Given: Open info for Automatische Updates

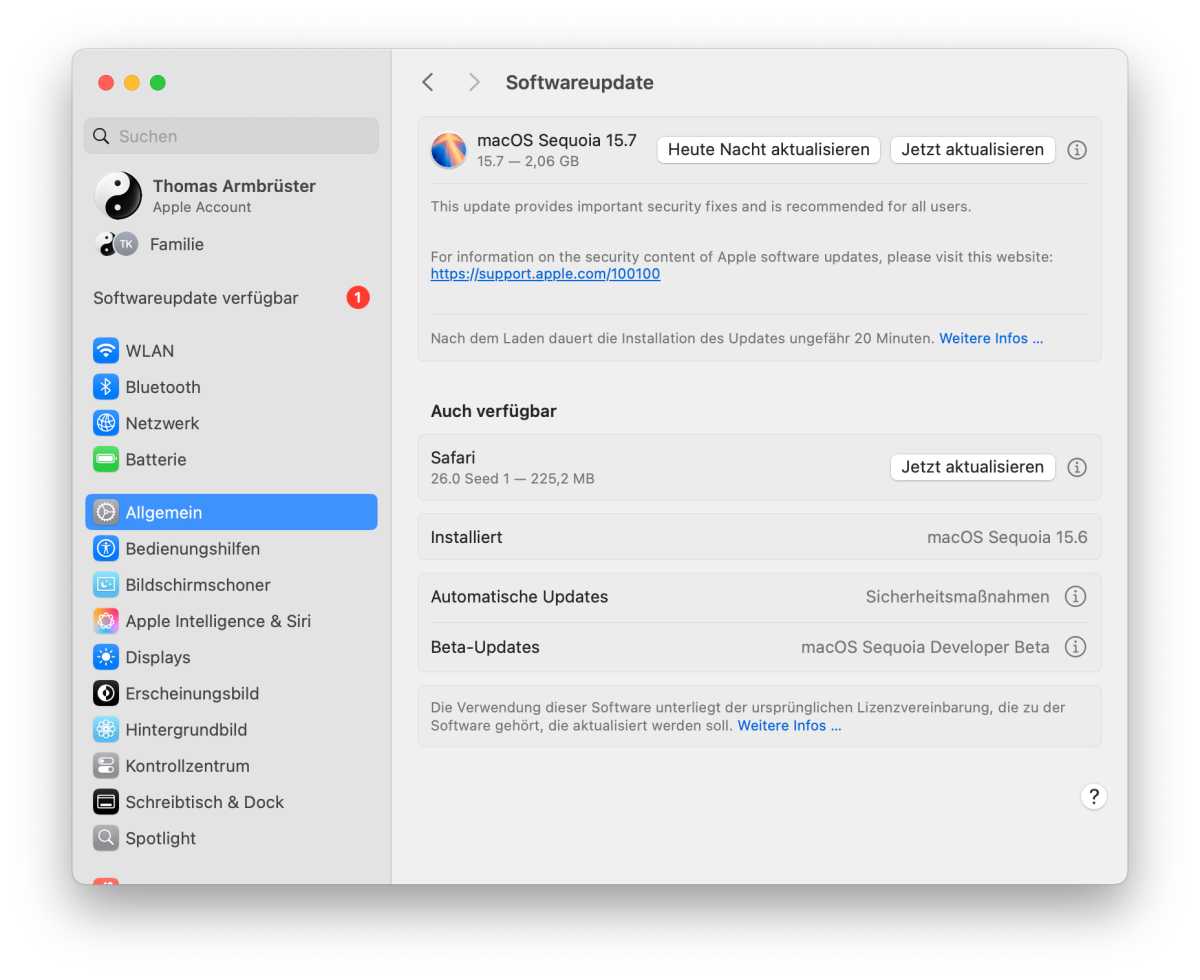Looking at the screenshot, I should [1075, 597].
